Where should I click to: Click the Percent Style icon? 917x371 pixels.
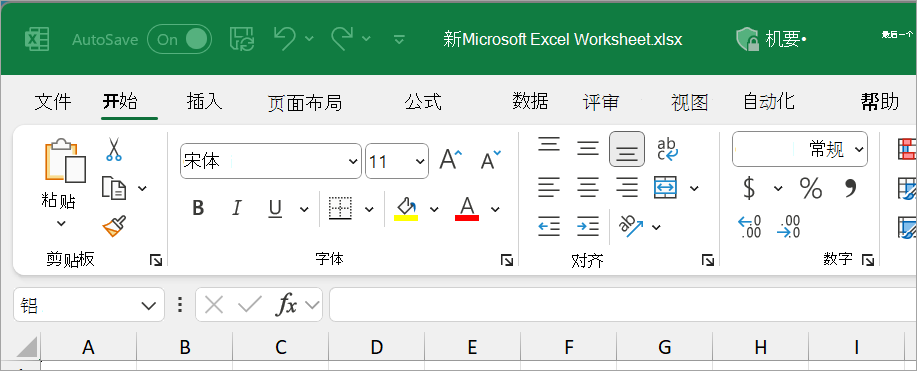(811, 188)
